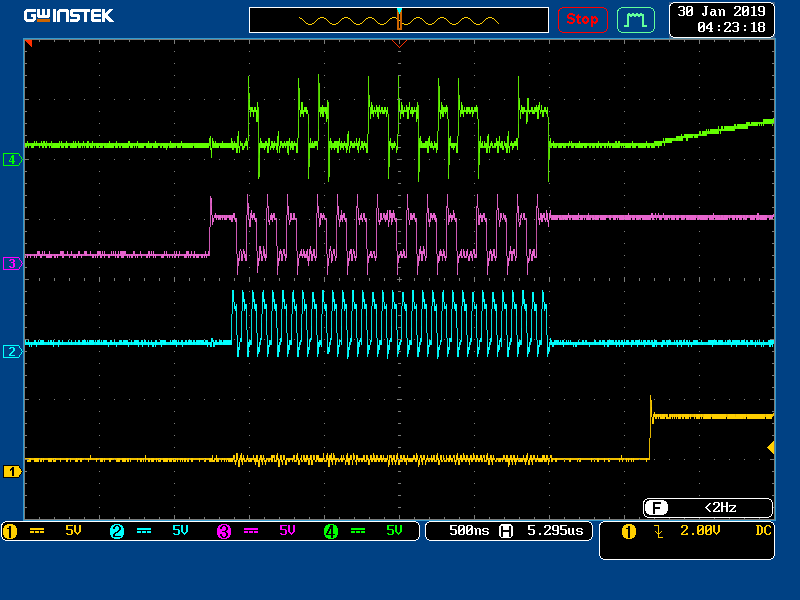Click the channel 4 ground marker
Viewport: 800px width, 600px height.
point(12,160)
